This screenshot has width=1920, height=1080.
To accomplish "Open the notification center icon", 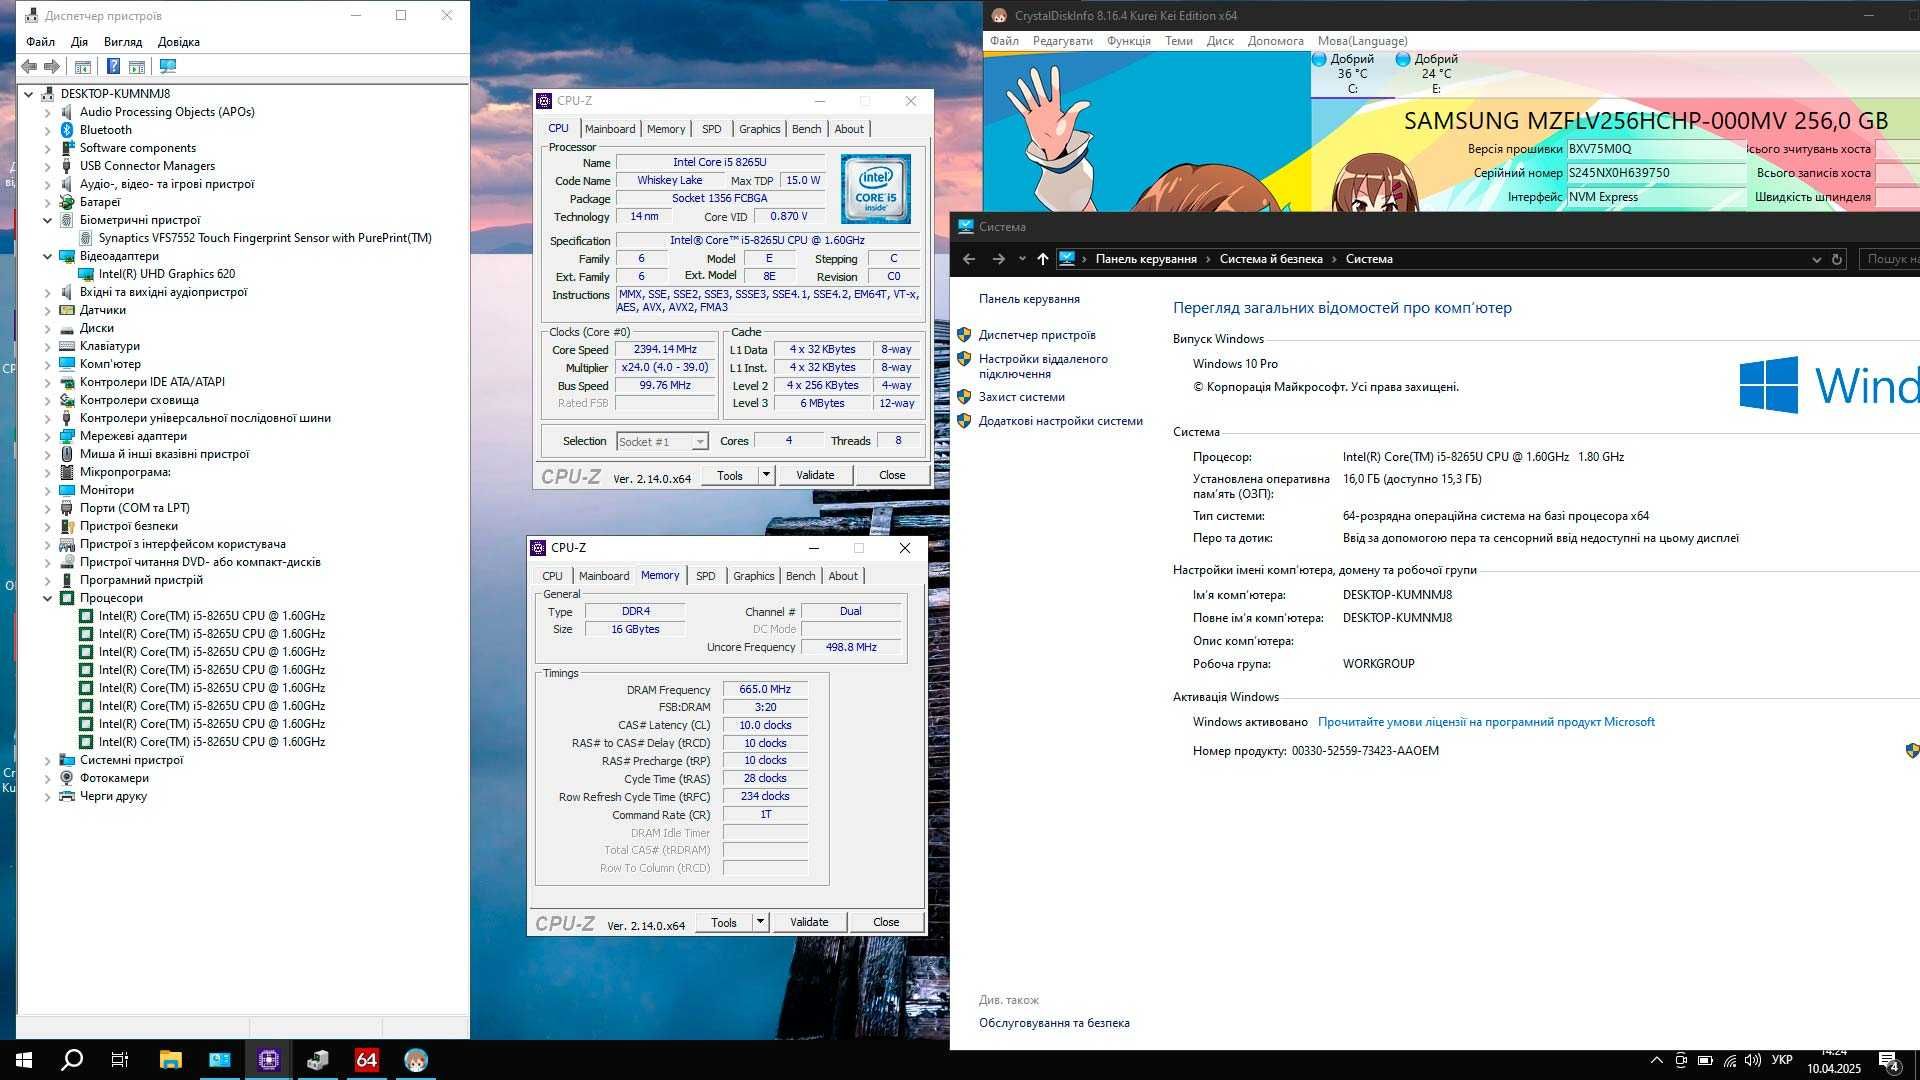I will [x=1889, y=1061].
